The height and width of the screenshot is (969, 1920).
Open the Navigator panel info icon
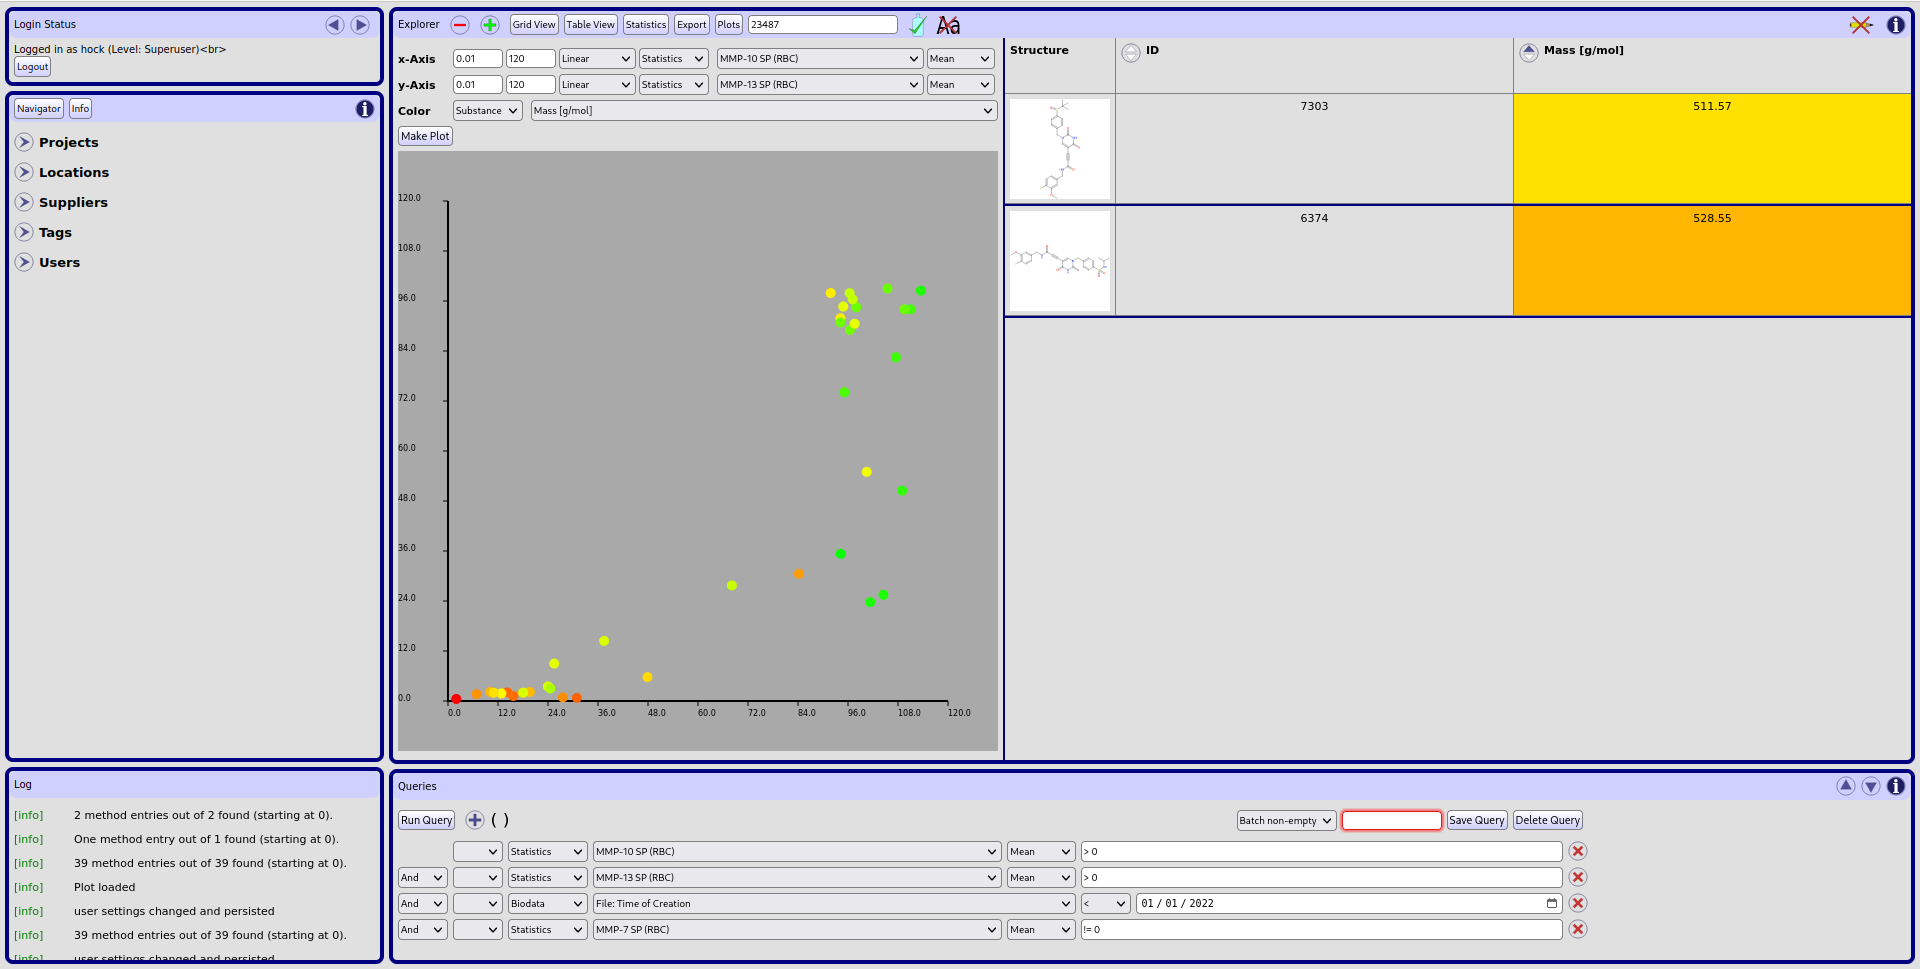[x=365, y=109]
